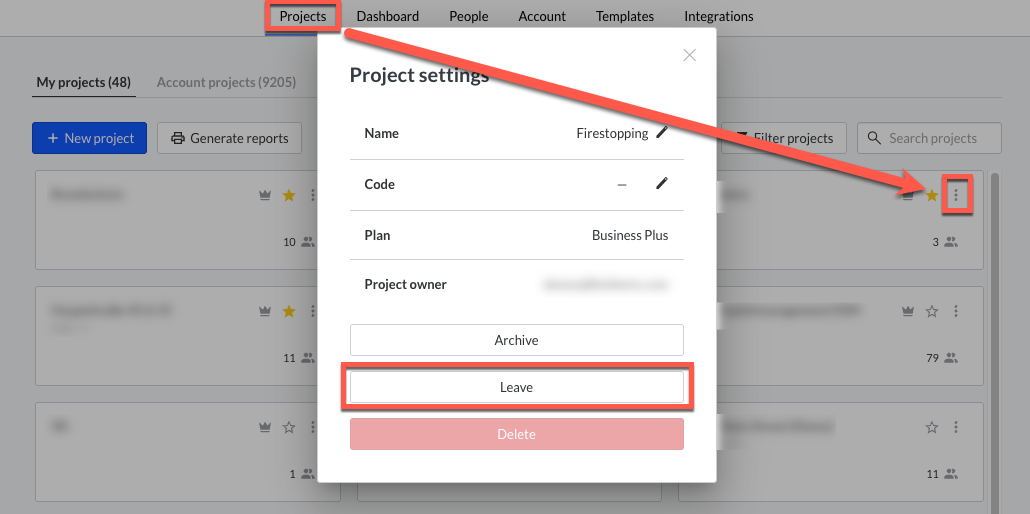Expand the kebab menu on the 79-member project
The height and width of the screenshot is (514, 1030).
tap(956, 312)
